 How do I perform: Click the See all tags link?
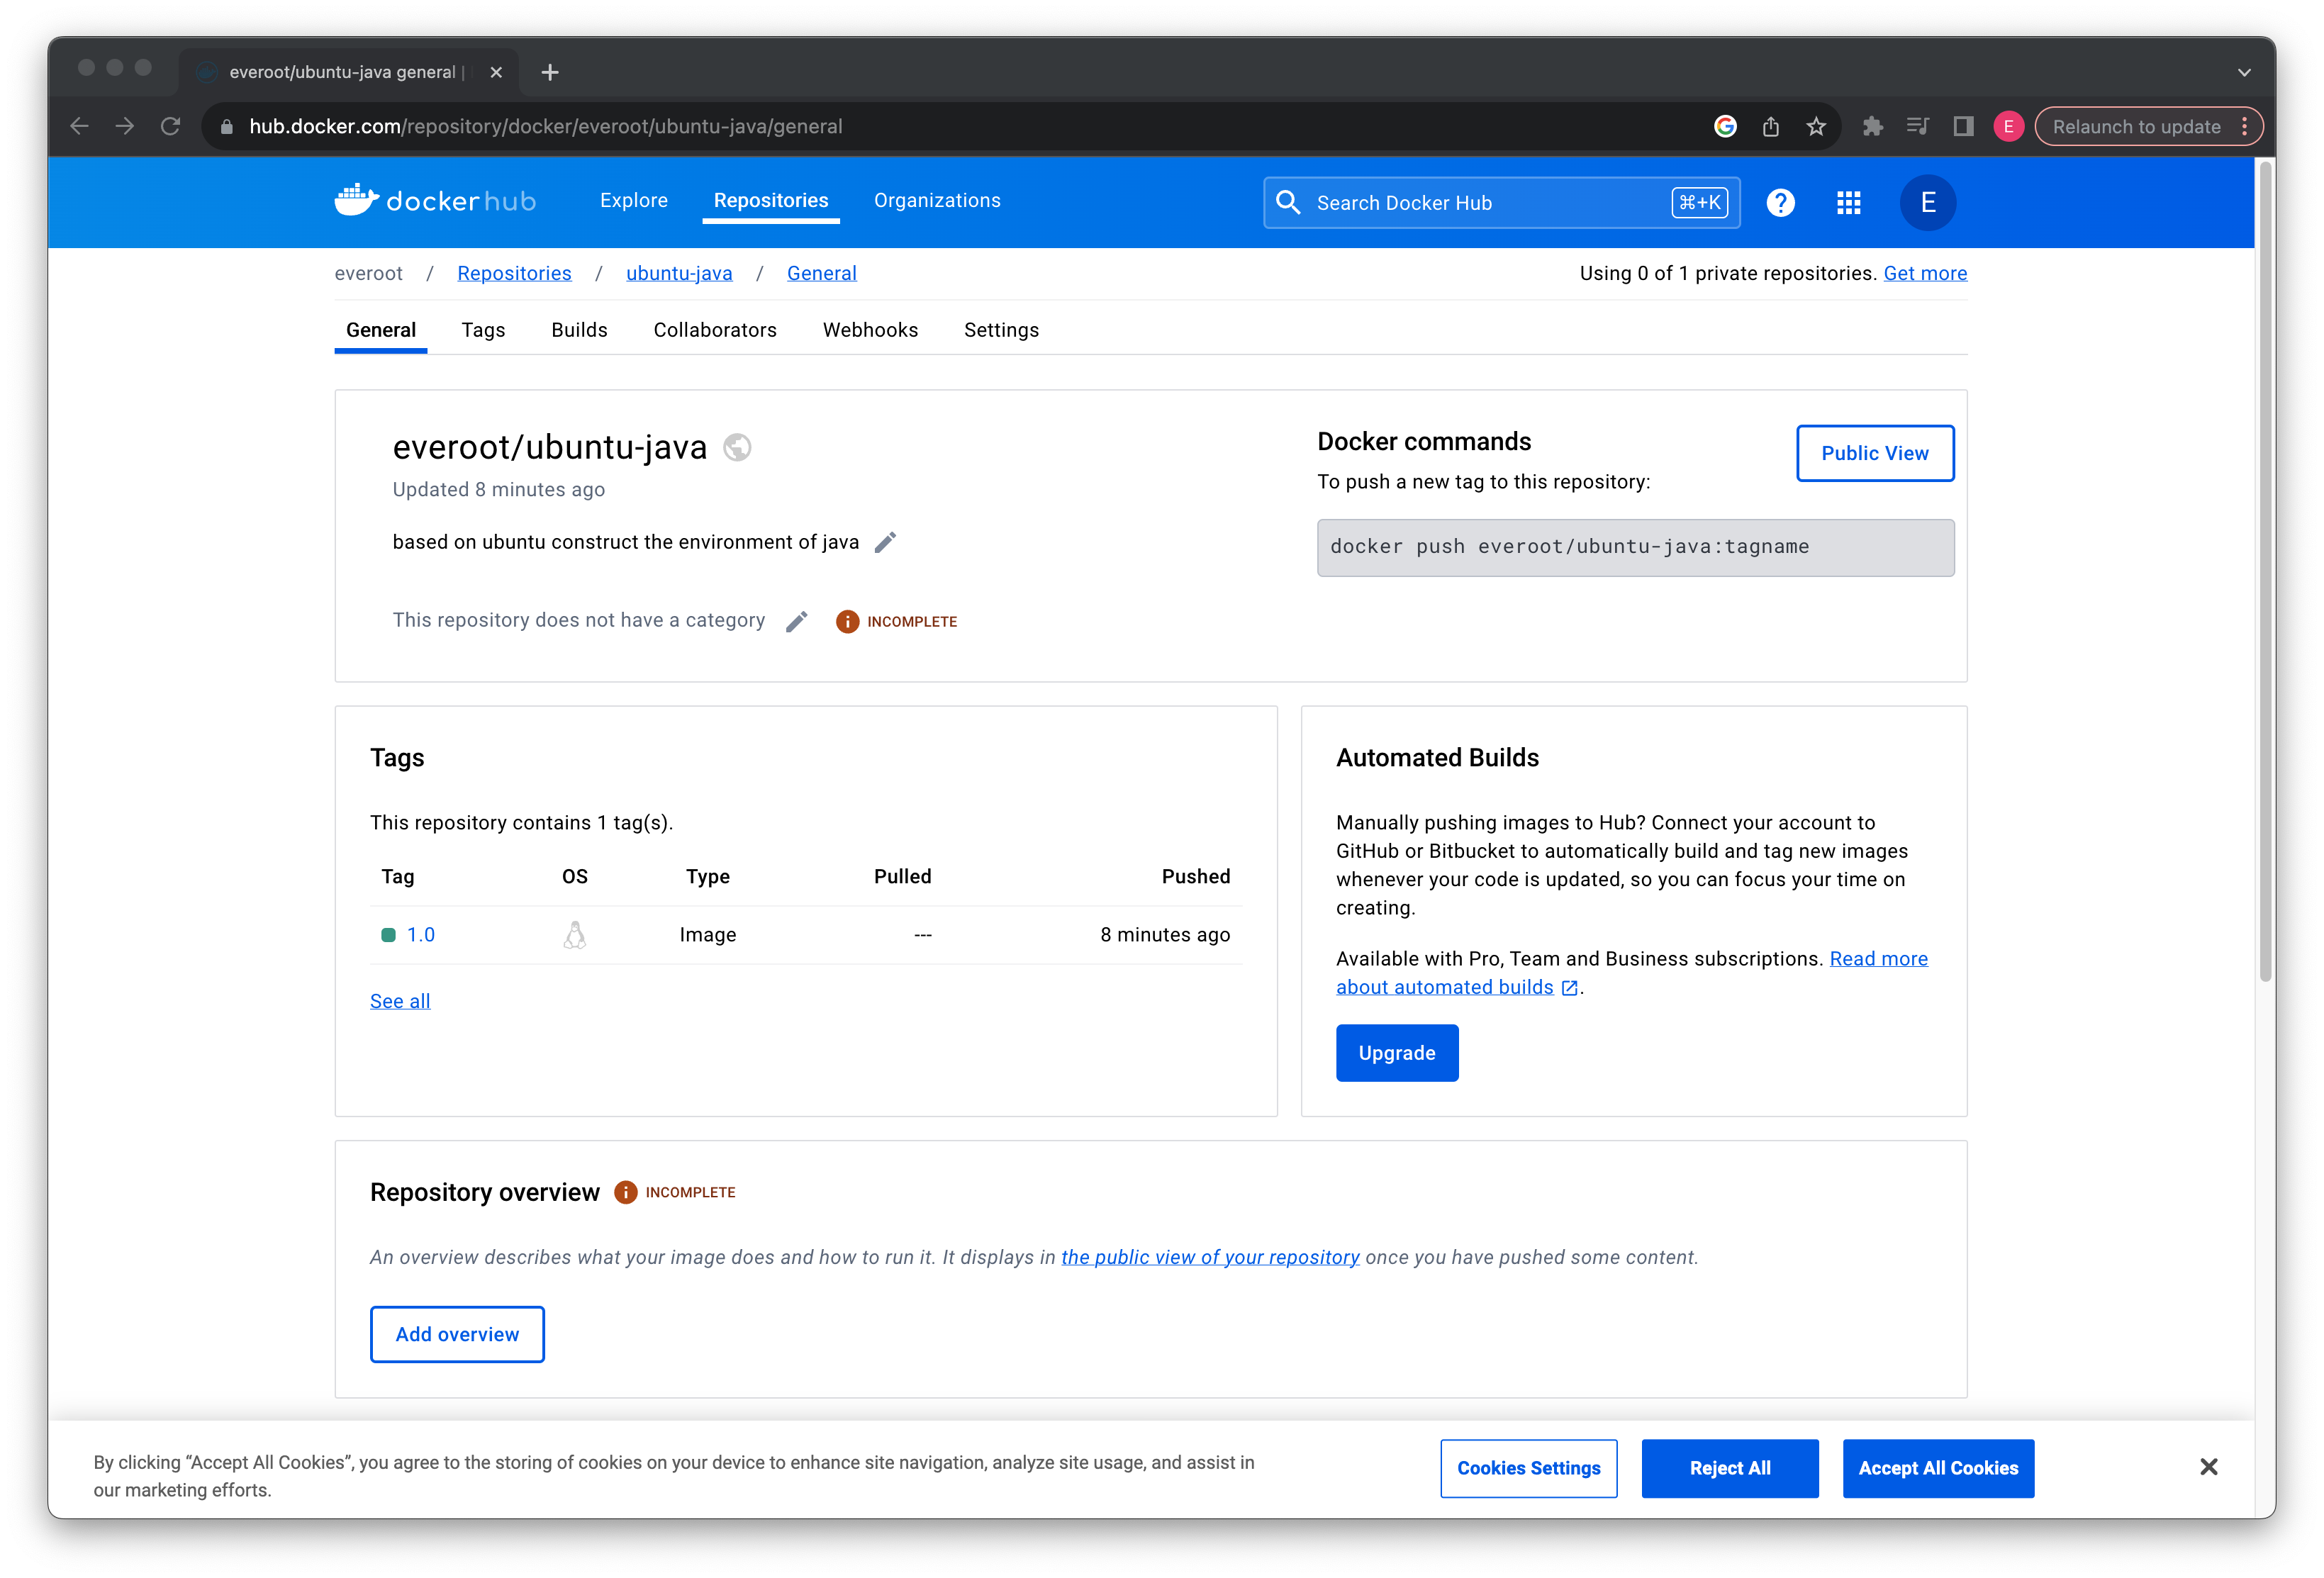point(400,1001)
